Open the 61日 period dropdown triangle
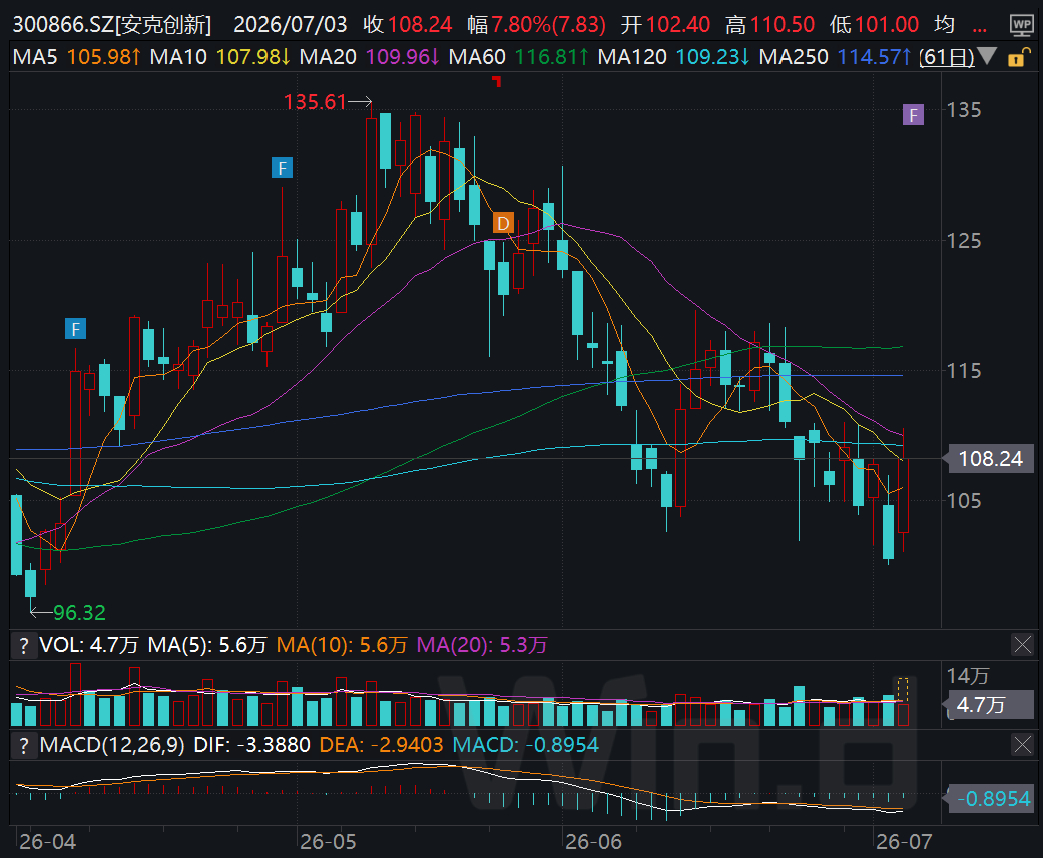 click(987, 57)
